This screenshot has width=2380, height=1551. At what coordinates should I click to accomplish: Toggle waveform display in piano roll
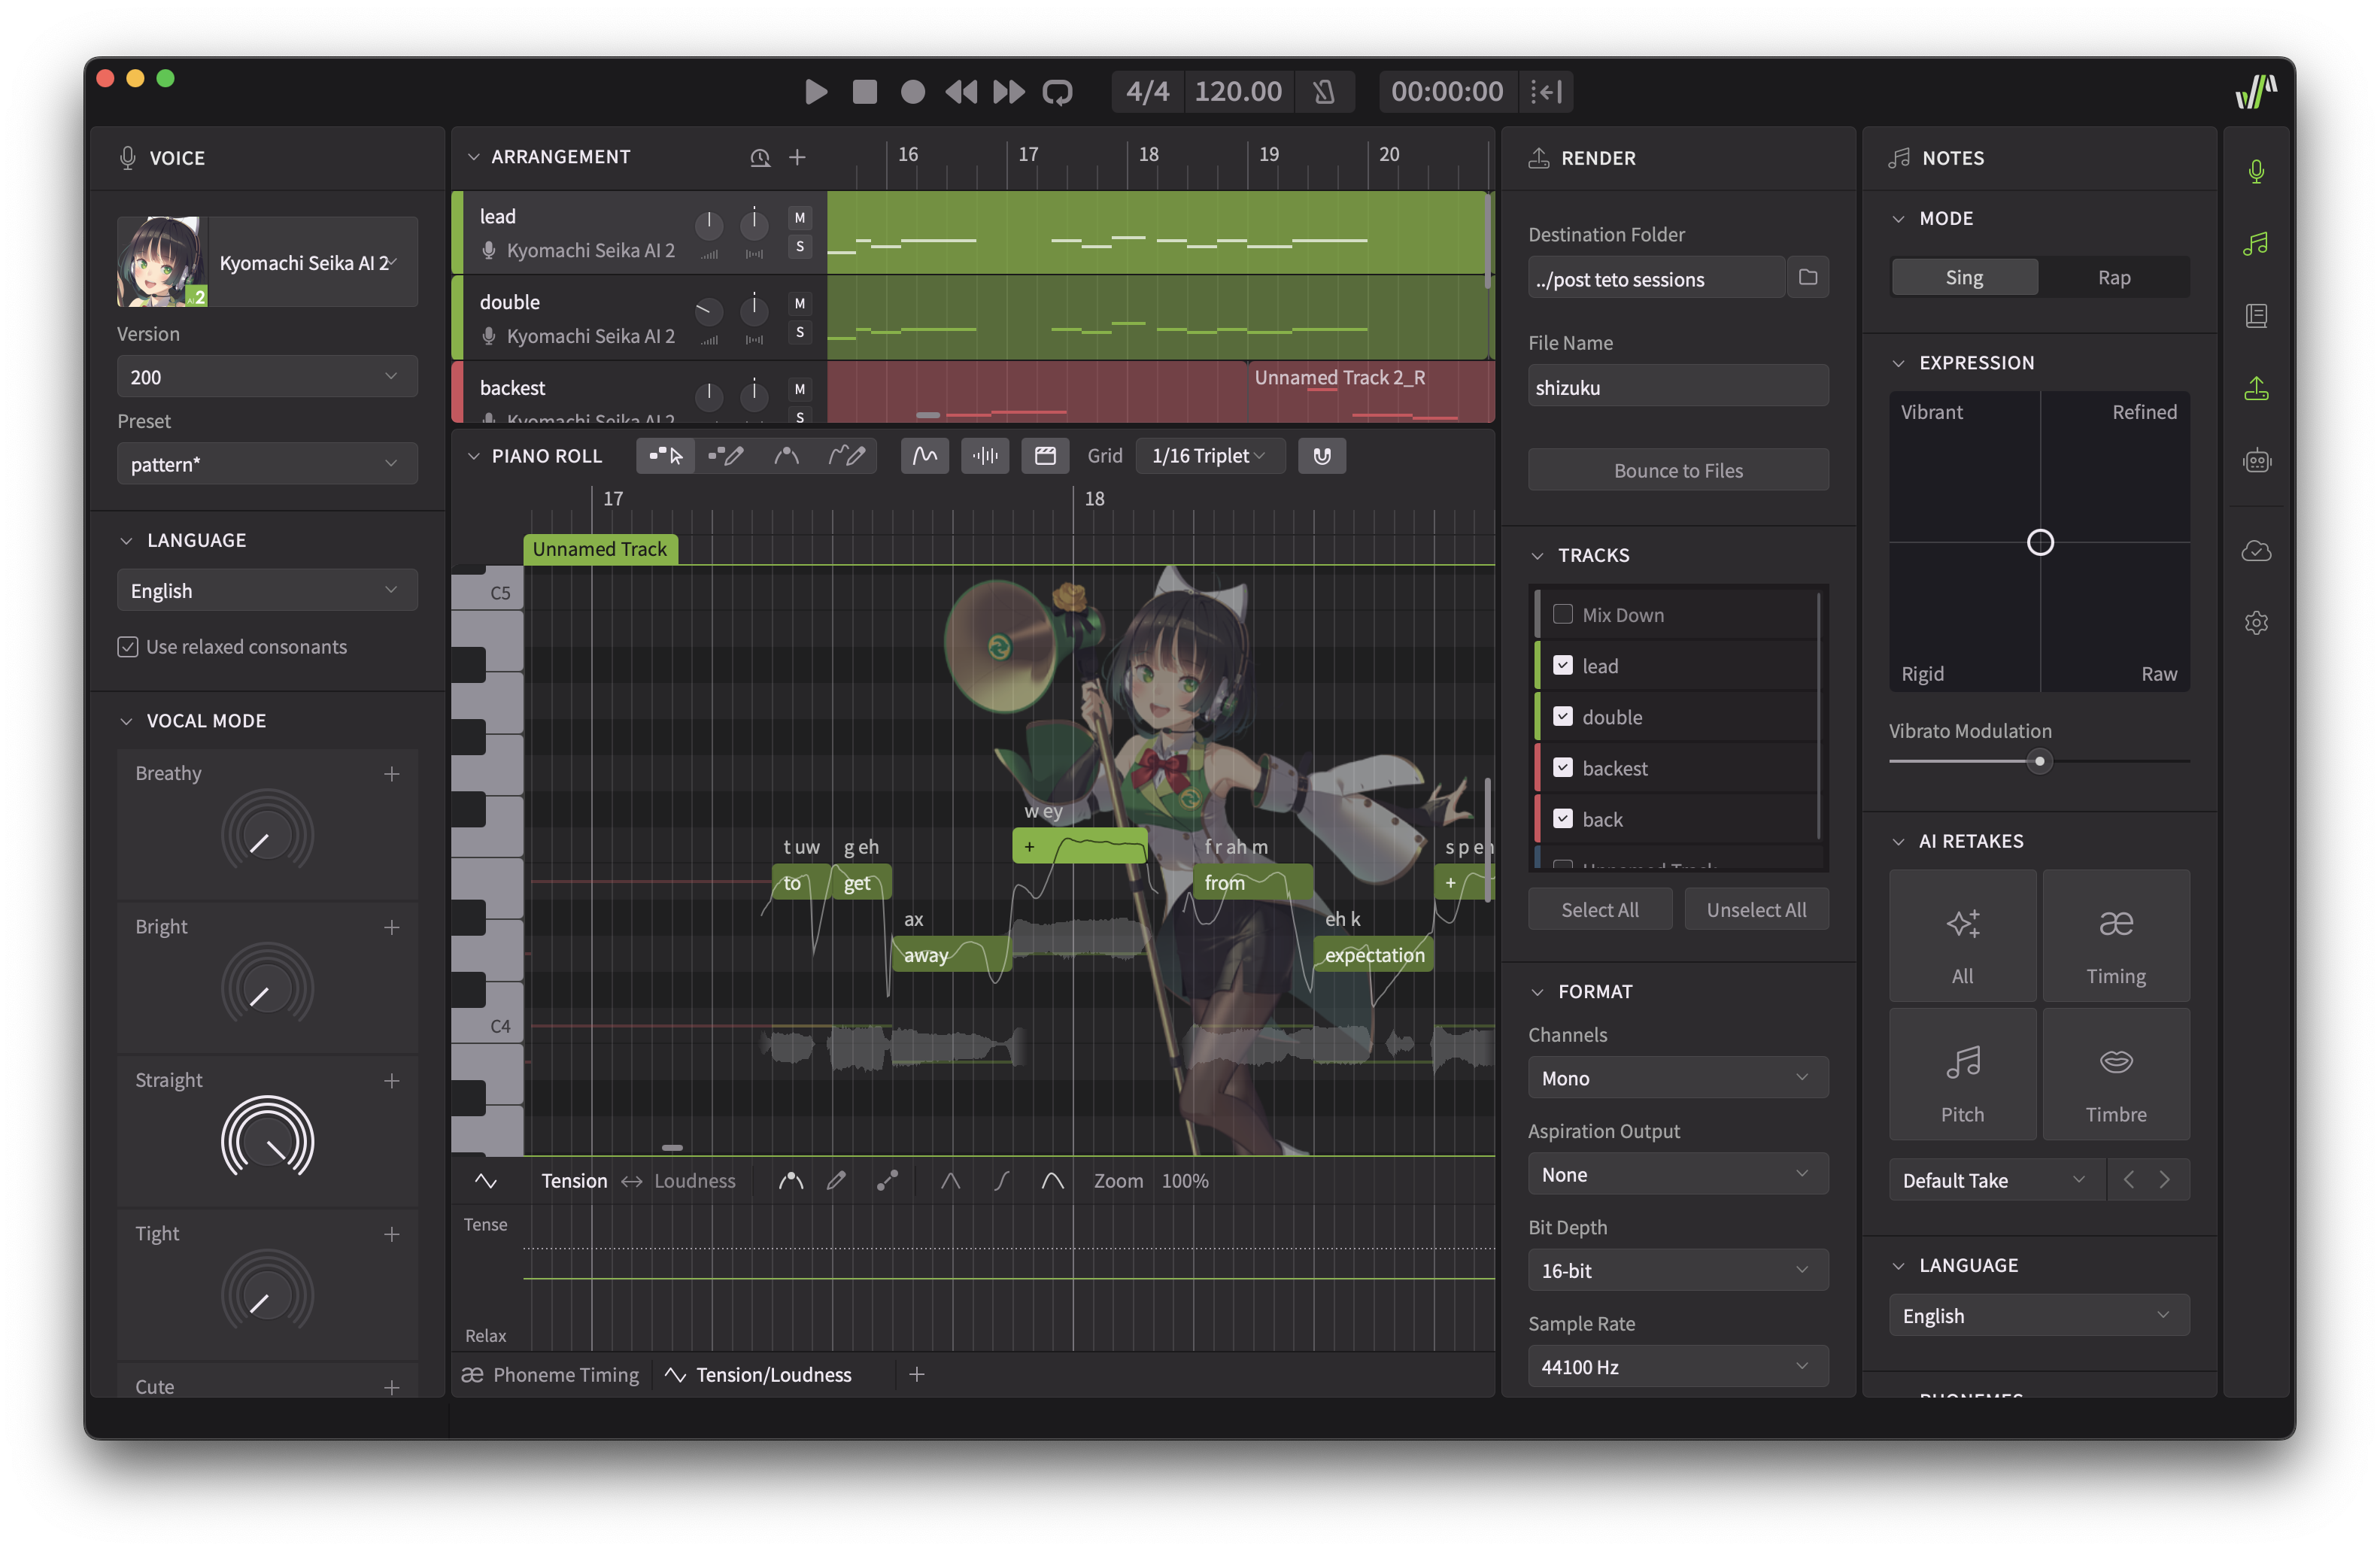pyautogui.click(x=985, y=456)
